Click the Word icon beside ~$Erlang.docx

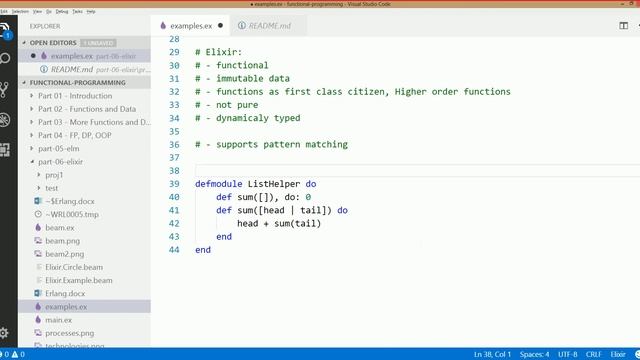(x=38, y=201)
